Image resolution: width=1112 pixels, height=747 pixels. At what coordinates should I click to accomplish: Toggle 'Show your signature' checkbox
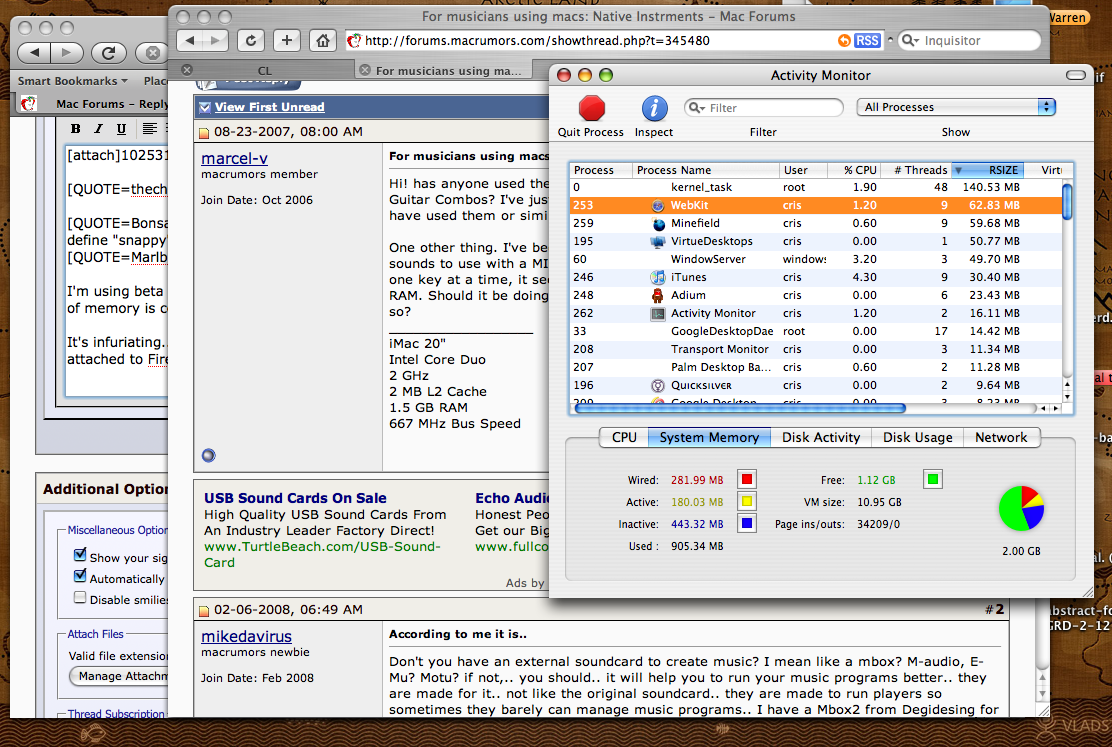point(80,555)
